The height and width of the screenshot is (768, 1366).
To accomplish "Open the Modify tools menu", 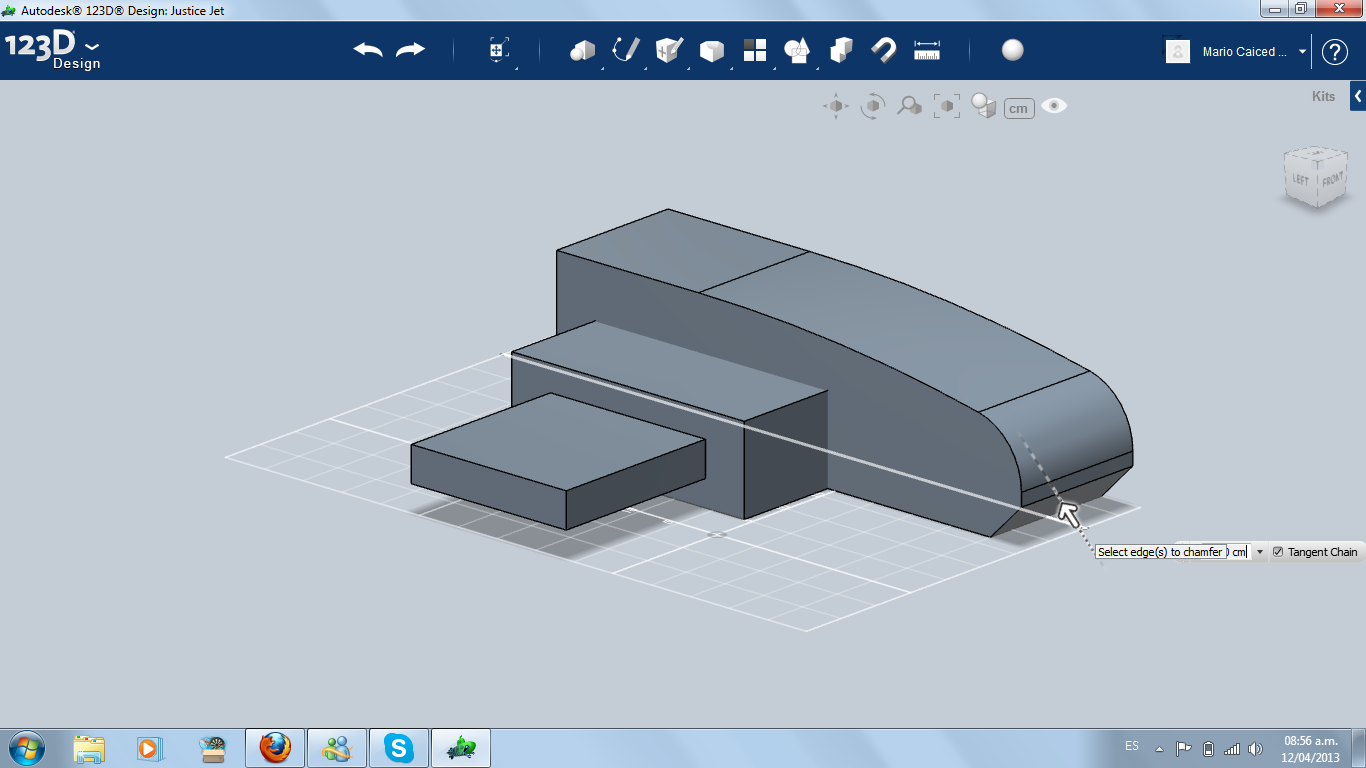I will pos(711,51).
